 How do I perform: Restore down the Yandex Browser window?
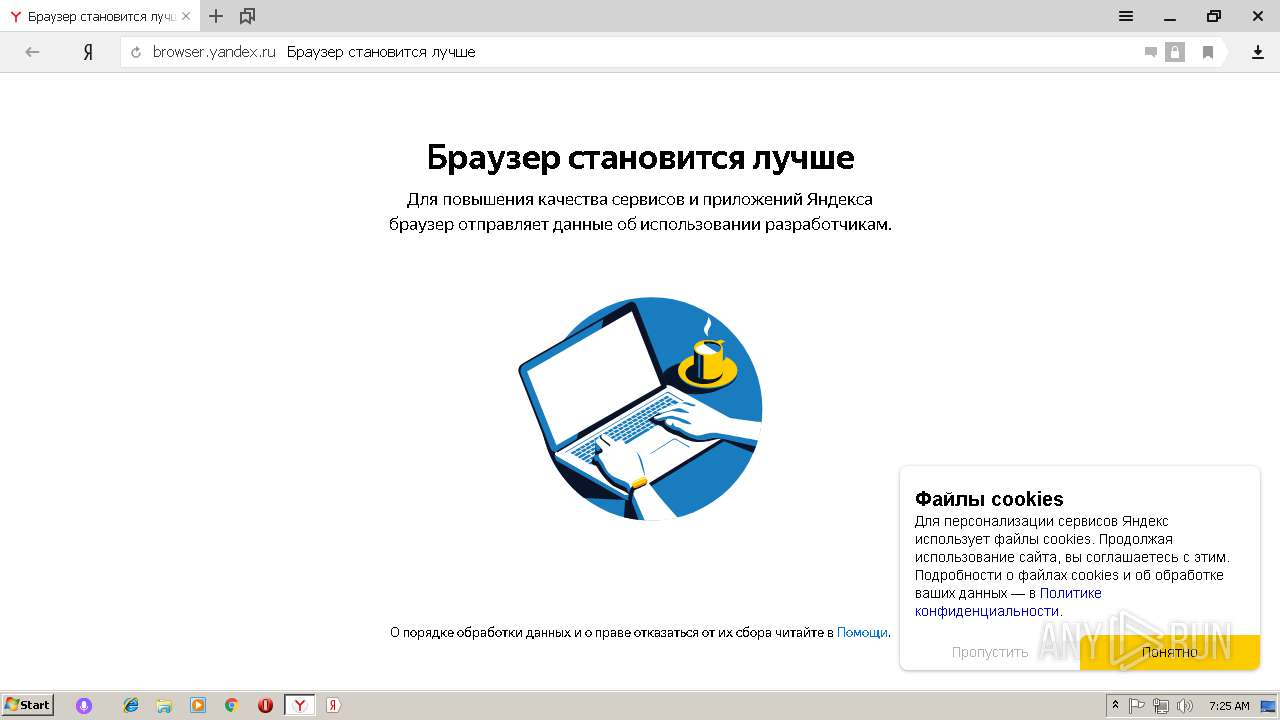(1214, 16)
